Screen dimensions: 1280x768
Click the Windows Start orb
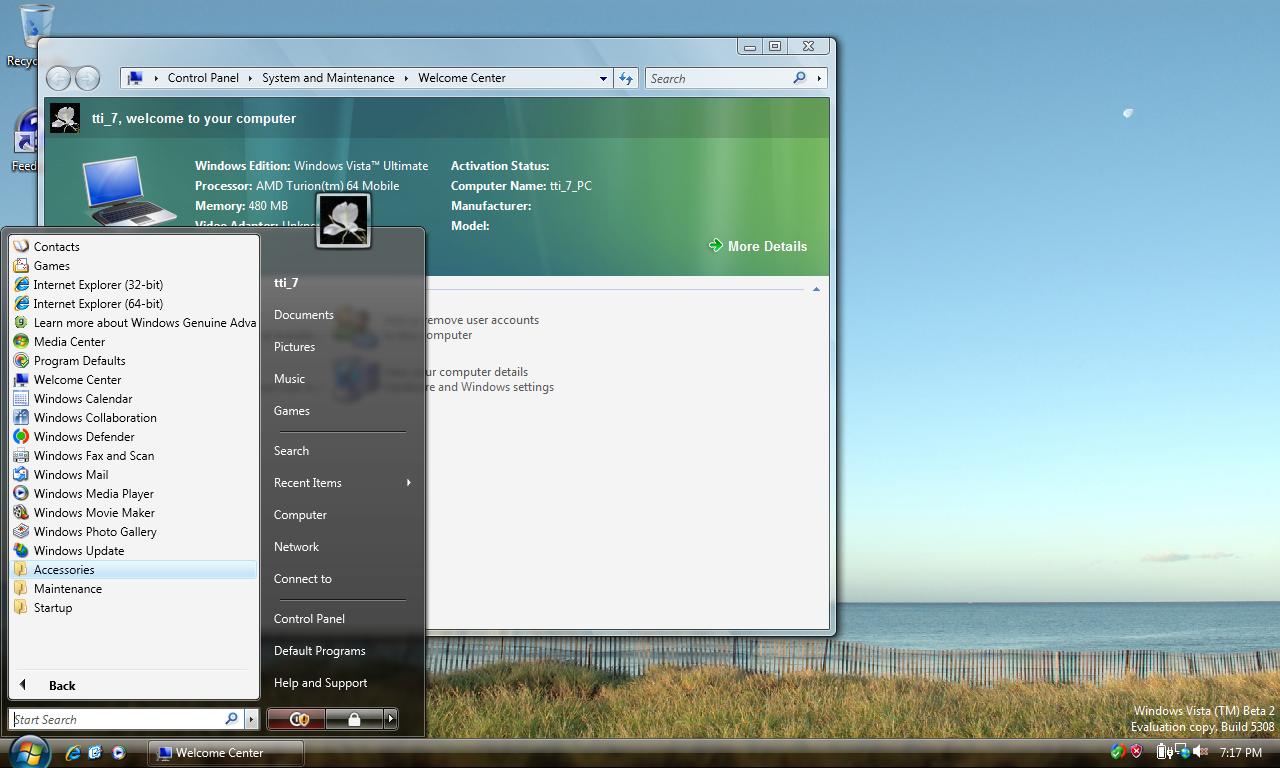pyautogui.click(x=28, y=751)
